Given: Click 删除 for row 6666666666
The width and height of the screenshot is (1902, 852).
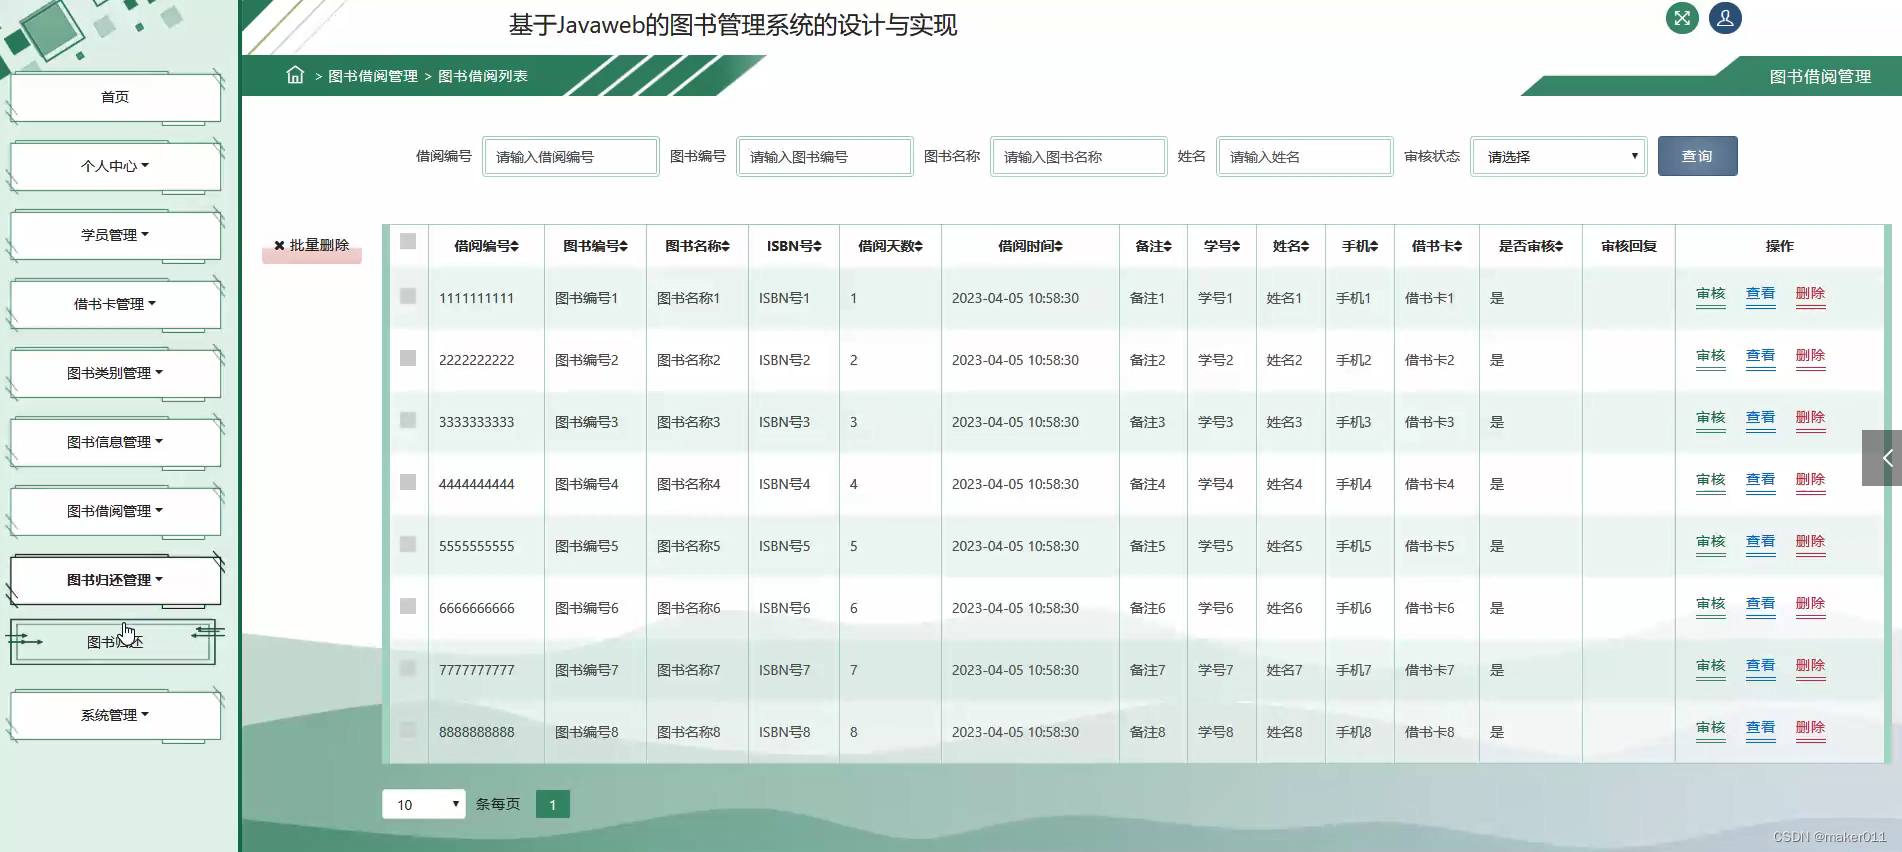Looking at the screenshot, I should coord(1810,604).
